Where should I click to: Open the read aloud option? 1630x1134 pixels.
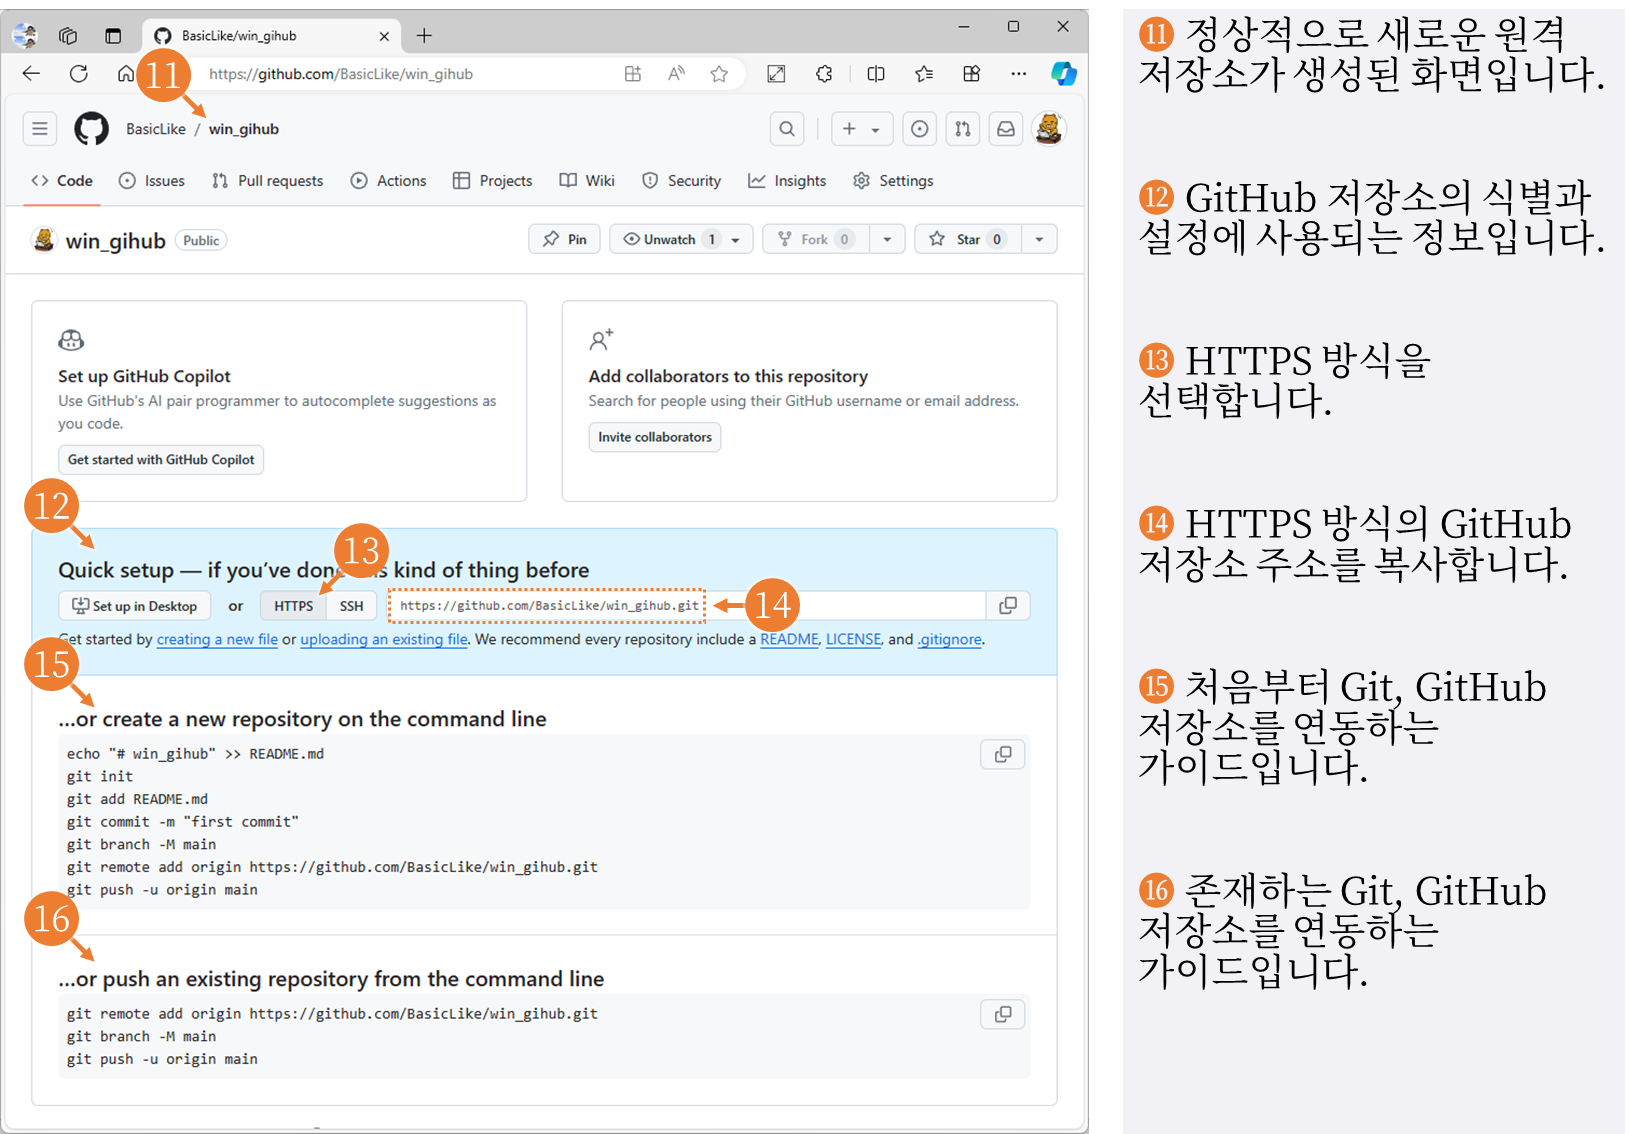tap(677, 73)
